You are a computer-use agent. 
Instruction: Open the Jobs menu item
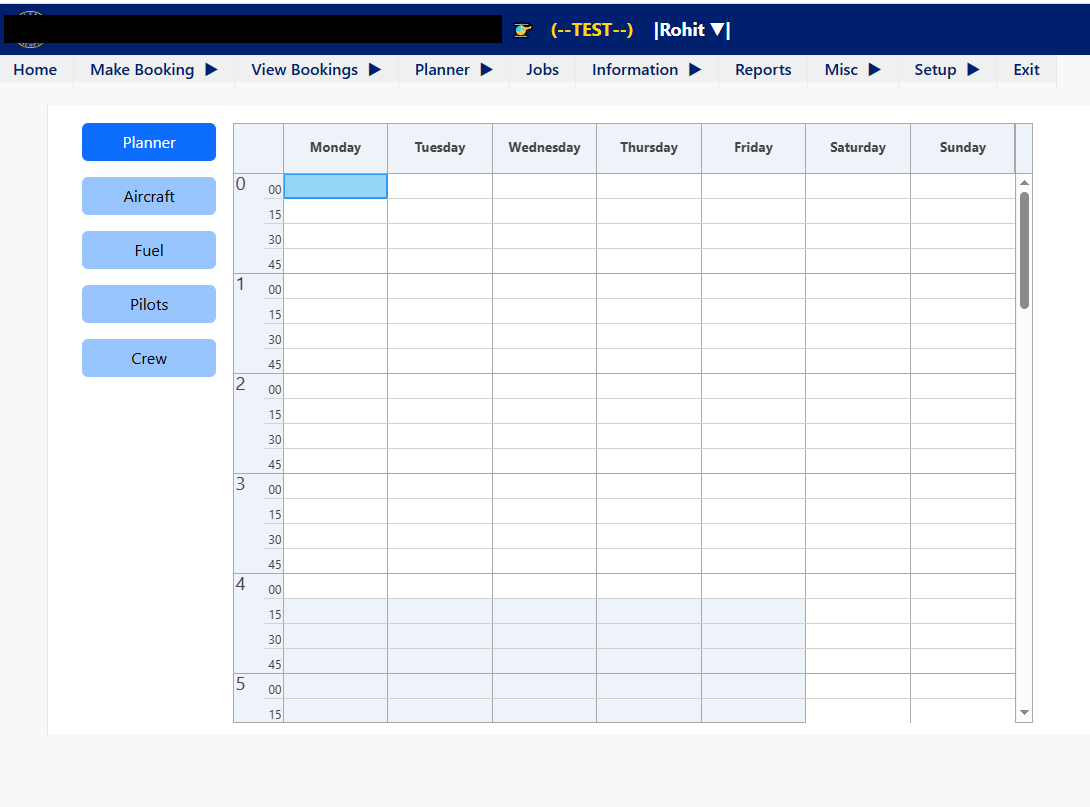[542, 70]
